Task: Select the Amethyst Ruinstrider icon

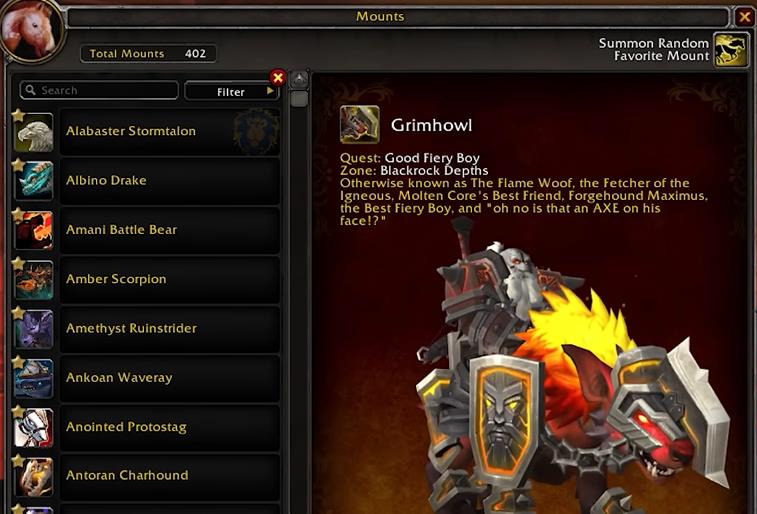Action: [34, 329]
